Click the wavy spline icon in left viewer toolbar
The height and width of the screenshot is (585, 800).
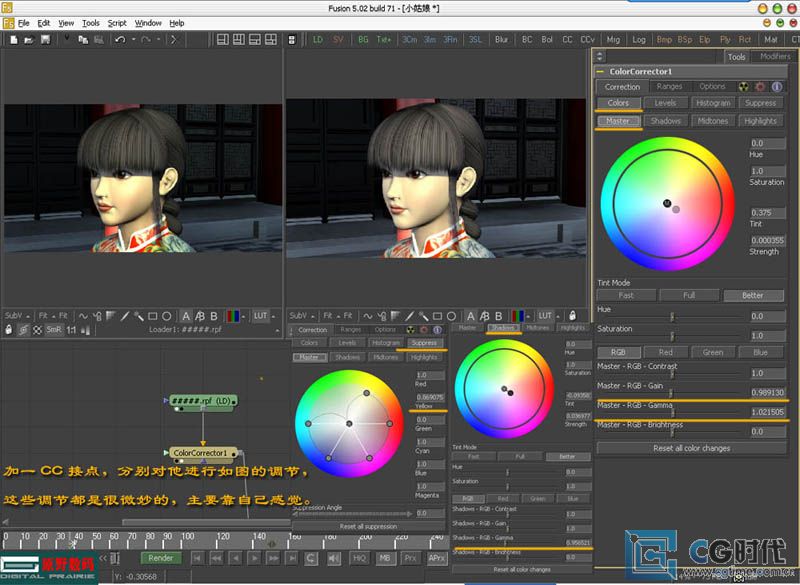[x=83, y=316]
